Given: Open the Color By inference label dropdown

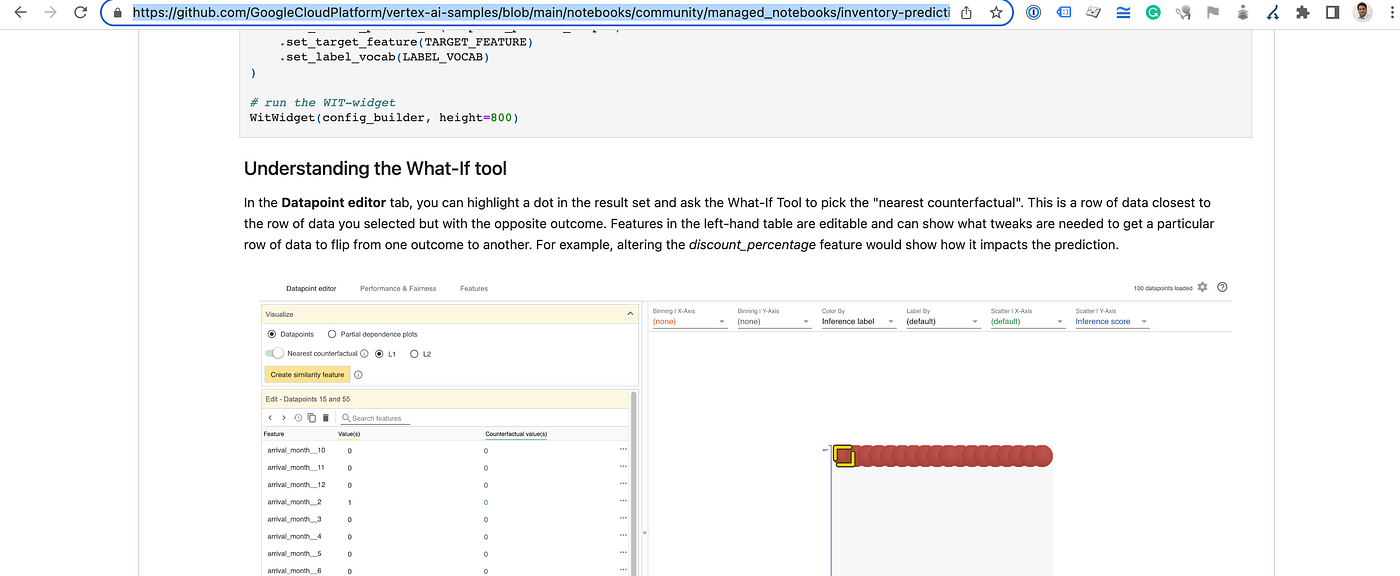Looking at the screenshot, I should click(x=857, y=321).
